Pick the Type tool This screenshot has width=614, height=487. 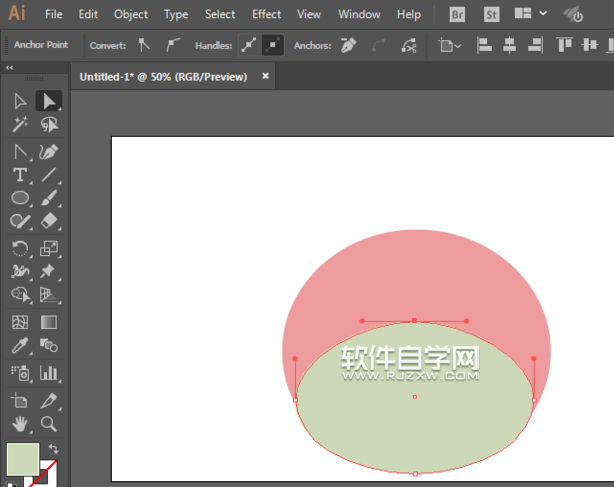[x=20, y=175]
